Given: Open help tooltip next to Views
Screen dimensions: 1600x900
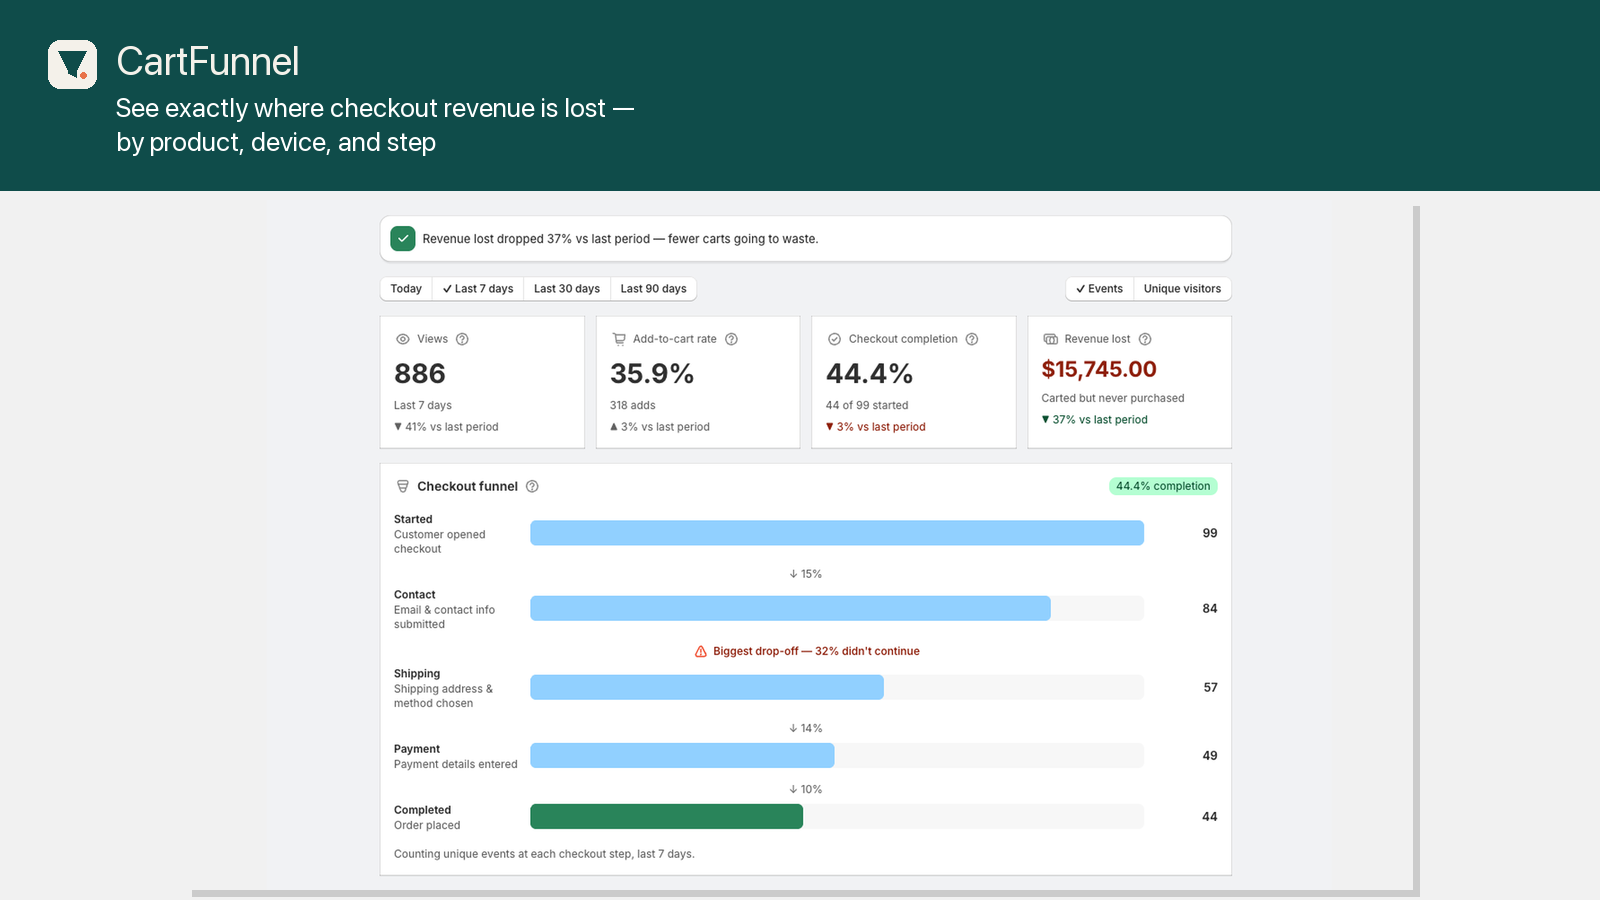Looking at the screenshot, I should pyautogui.click(x=462, y=339).
